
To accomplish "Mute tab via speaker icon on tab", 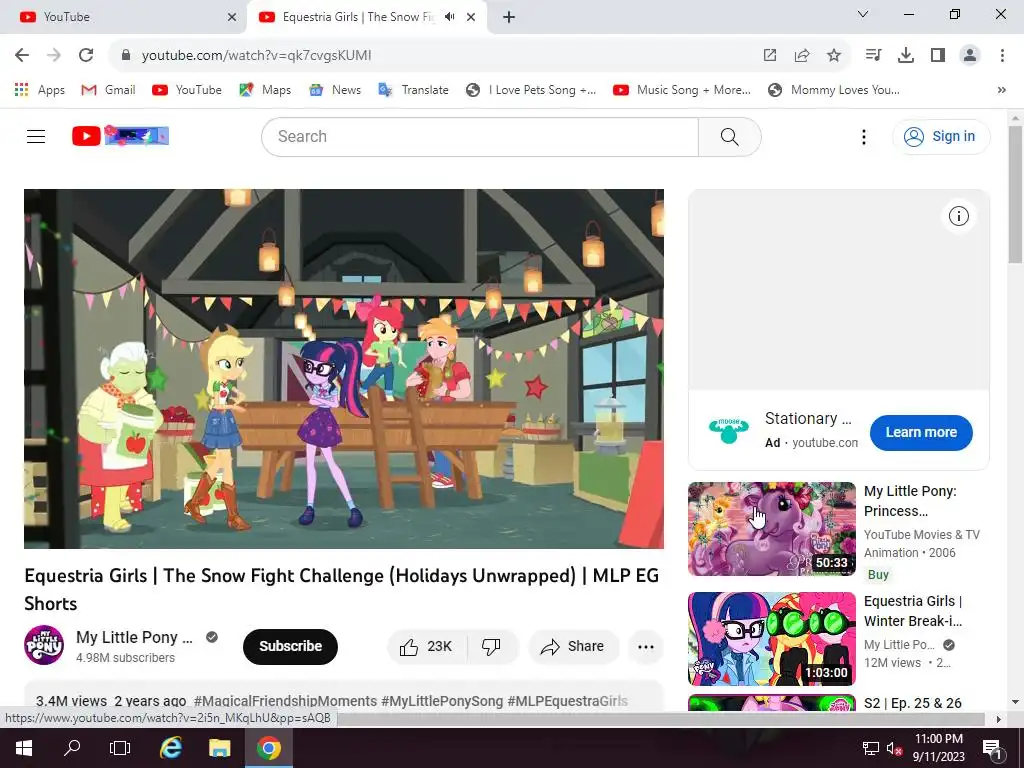I will pyautogui.click(x=449, y=17).
